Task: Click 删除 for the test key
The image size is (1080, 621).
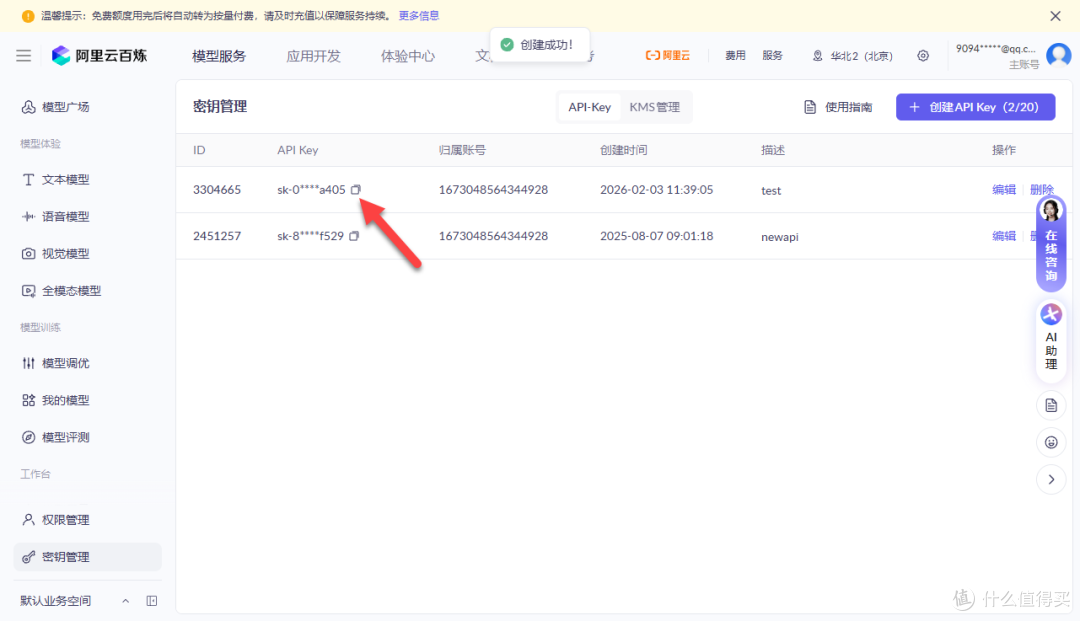Action: tap(1041, 189)
